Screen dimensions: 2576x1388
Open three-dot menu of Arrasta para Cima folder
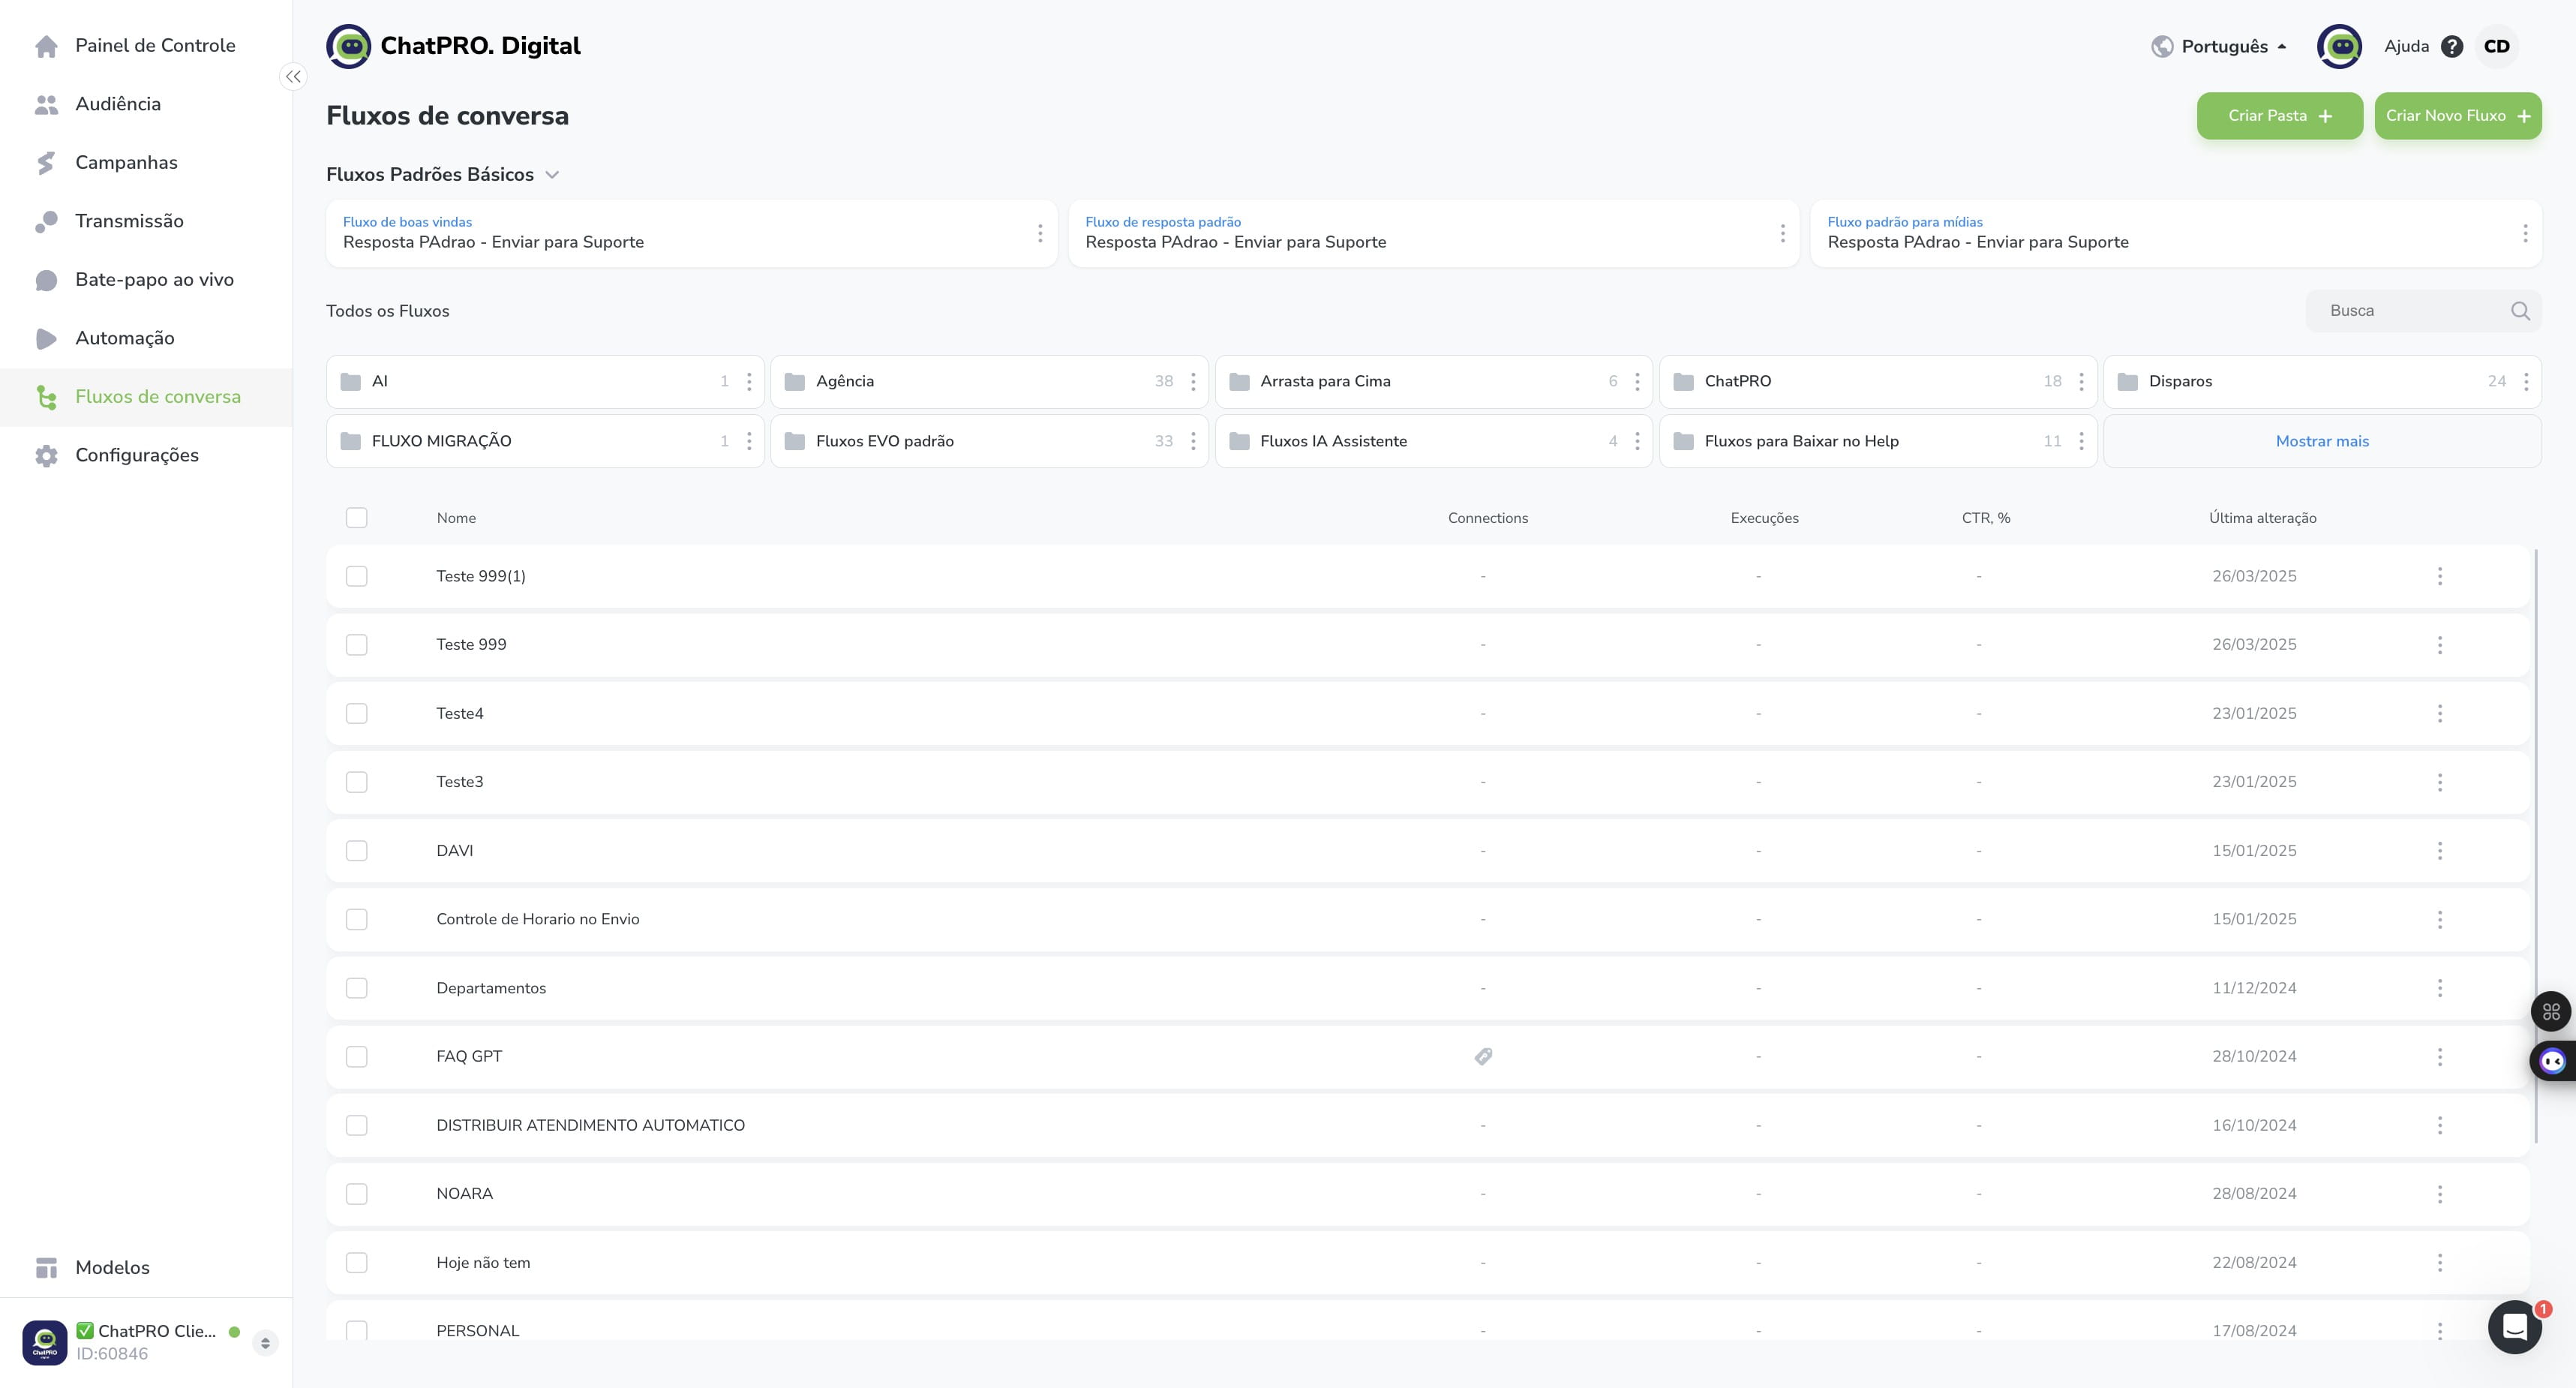point(1637,381)
